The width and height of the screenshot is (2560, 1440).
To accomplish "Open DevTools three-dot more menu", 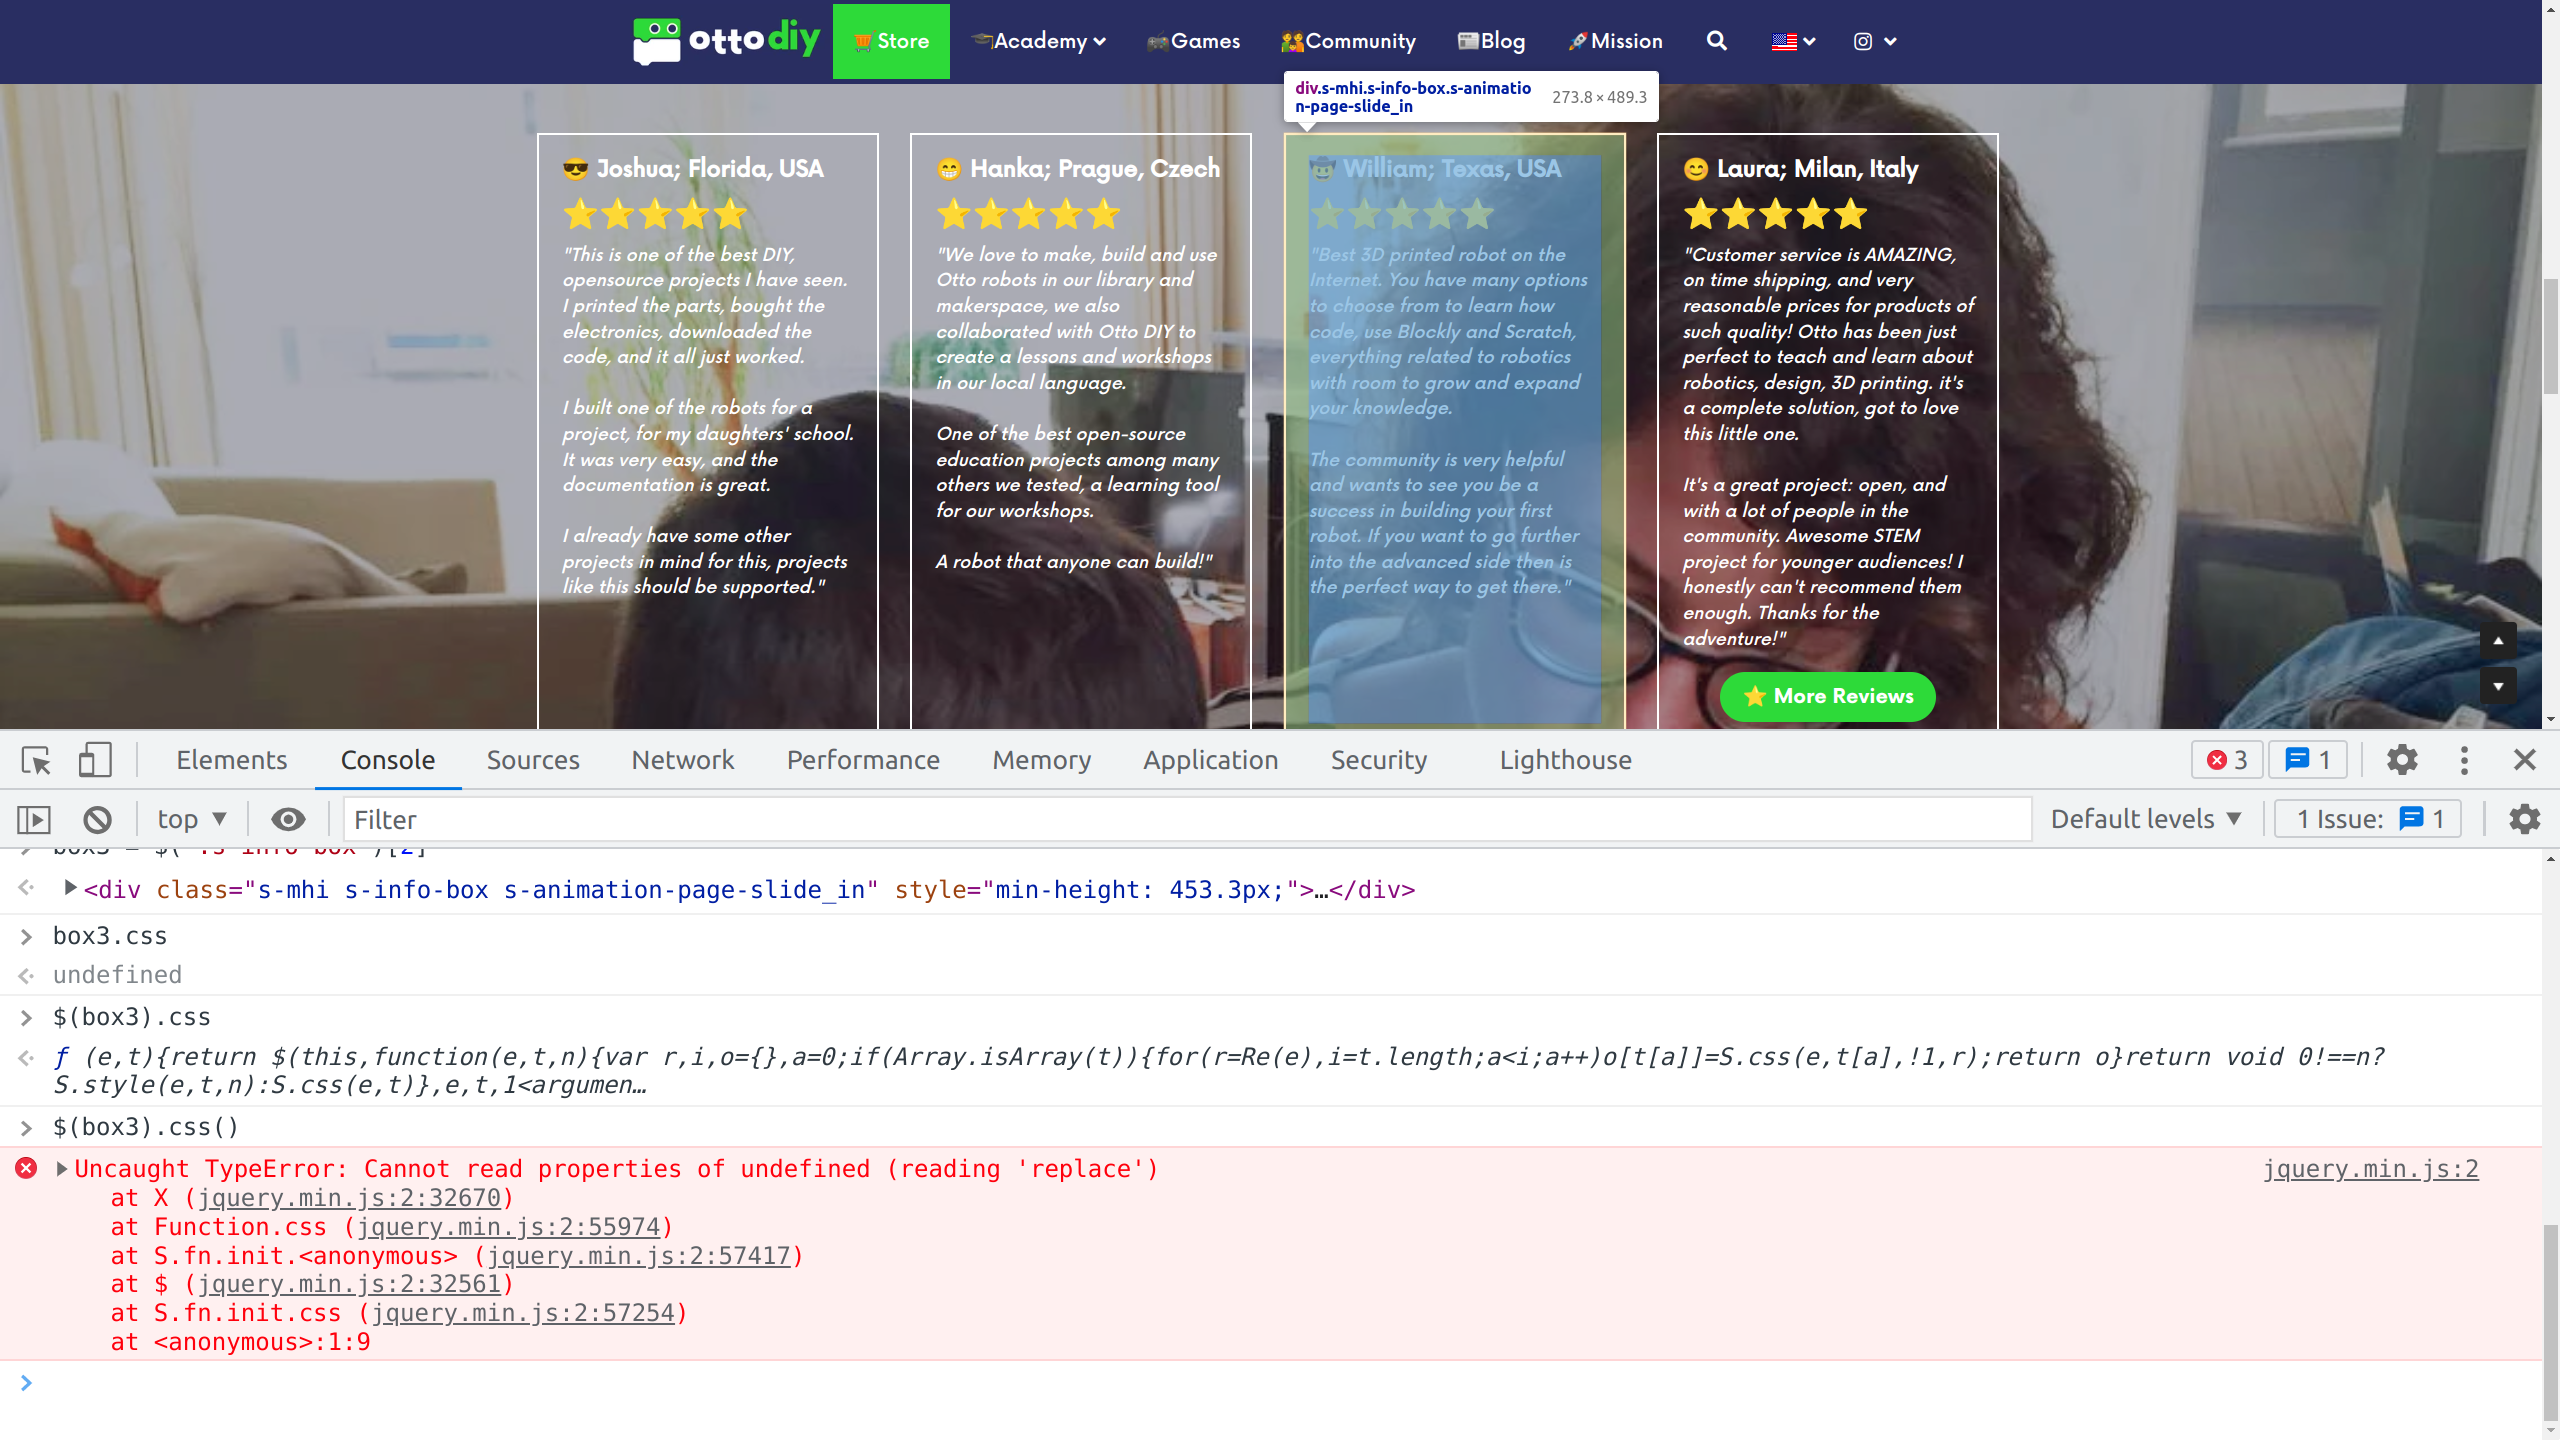I will pyautogui.click(x=2464, y=761).
